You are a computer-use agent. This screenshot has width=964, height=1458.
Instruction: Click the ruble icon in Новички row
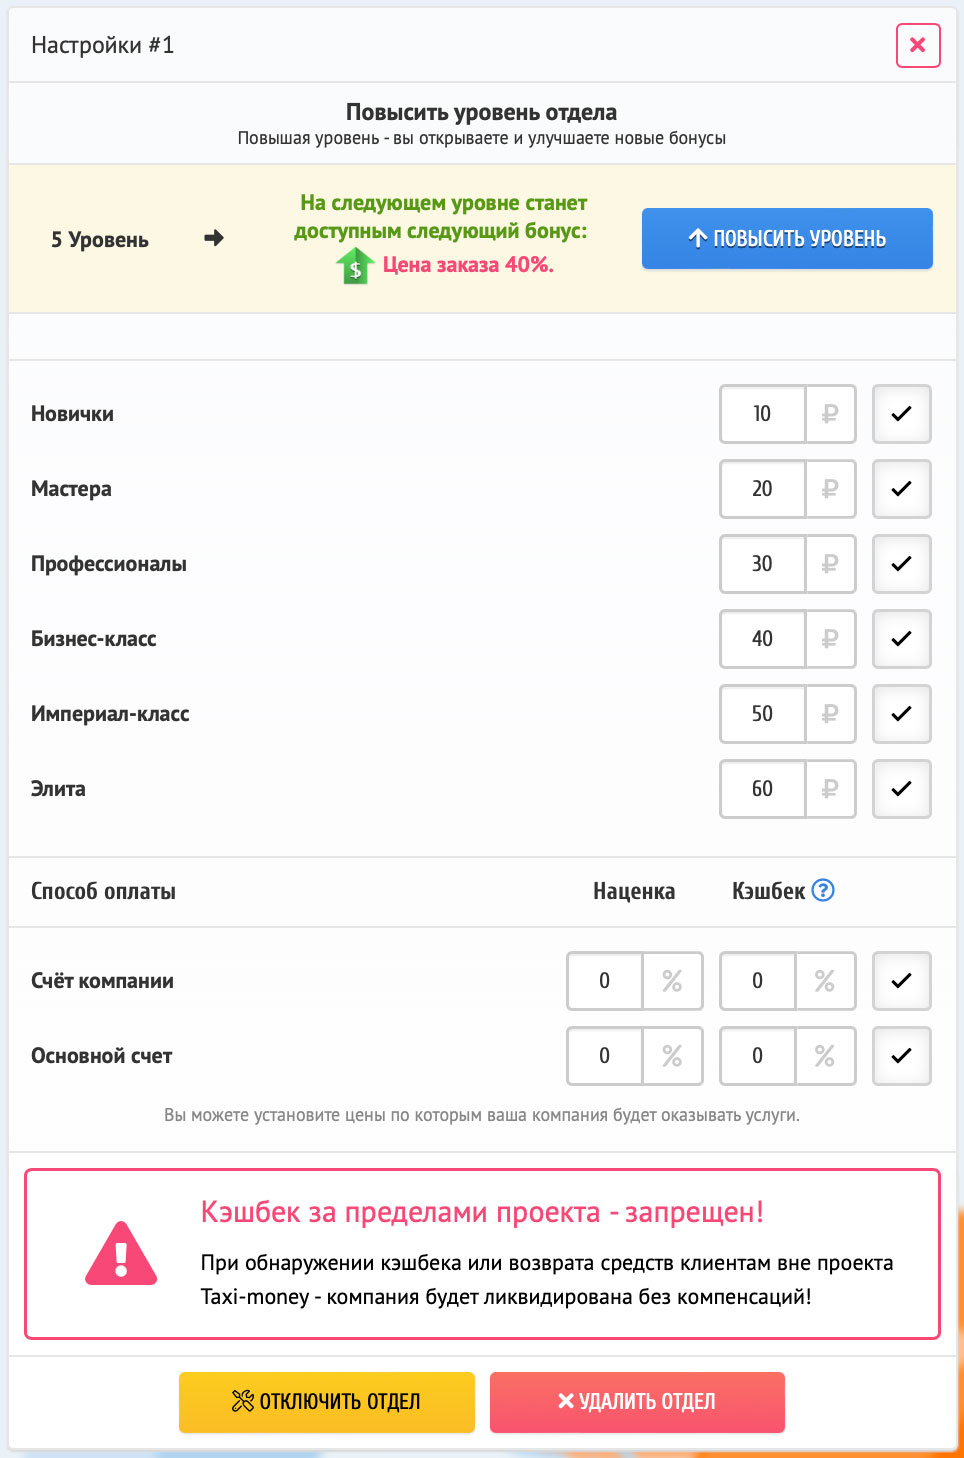click(830, 414)
